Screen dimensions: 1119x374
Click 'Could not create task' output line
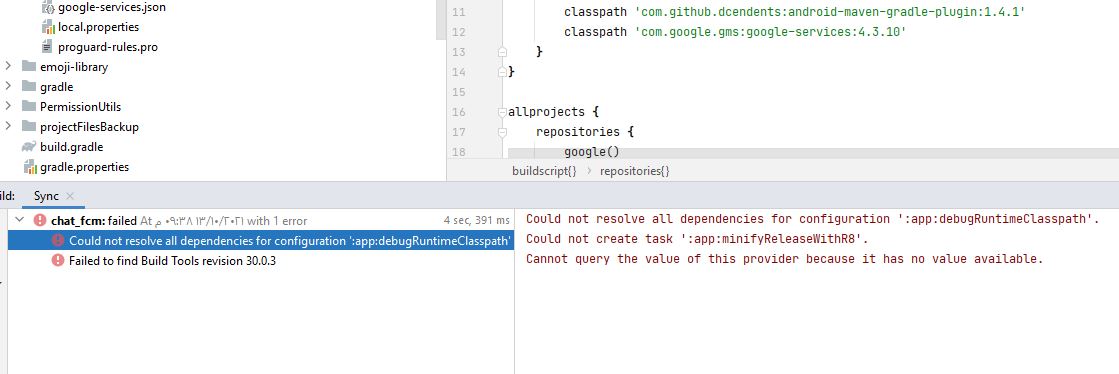tap(697, 239)
